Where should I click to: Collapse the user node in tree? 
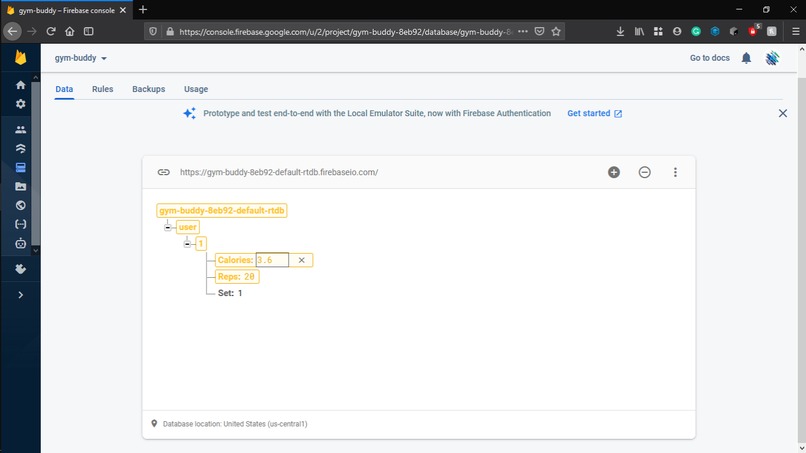point(168,227)
